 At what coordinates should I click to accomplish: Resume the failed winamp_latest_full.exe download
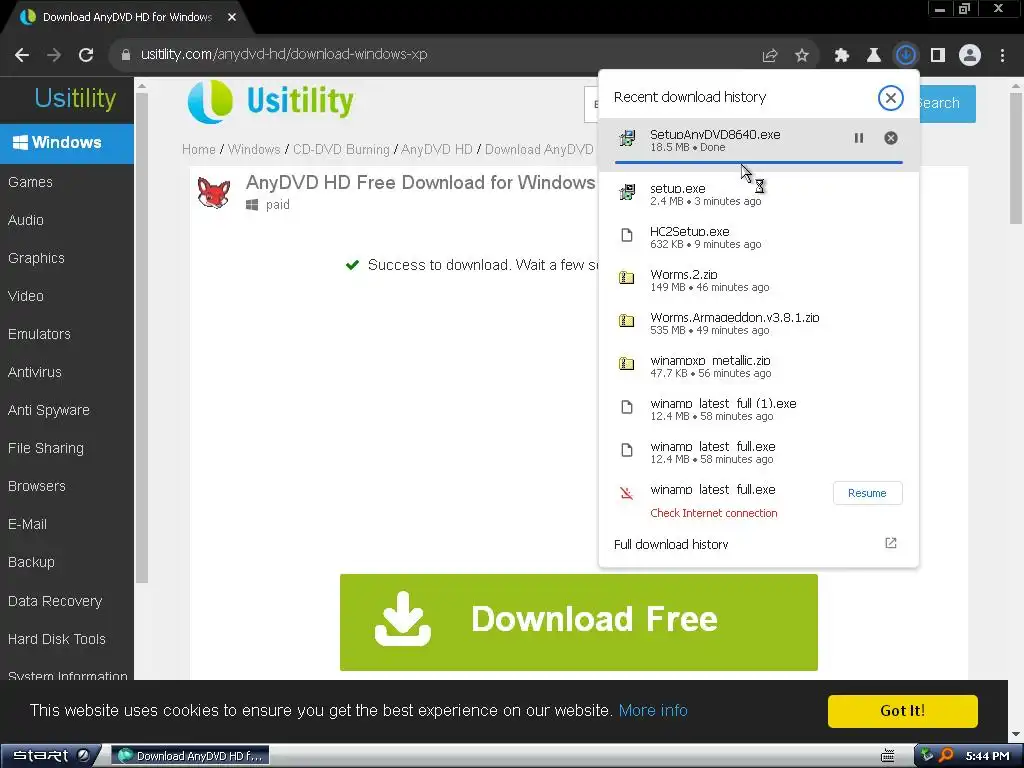pyautogui.click(x=867, y=493)
